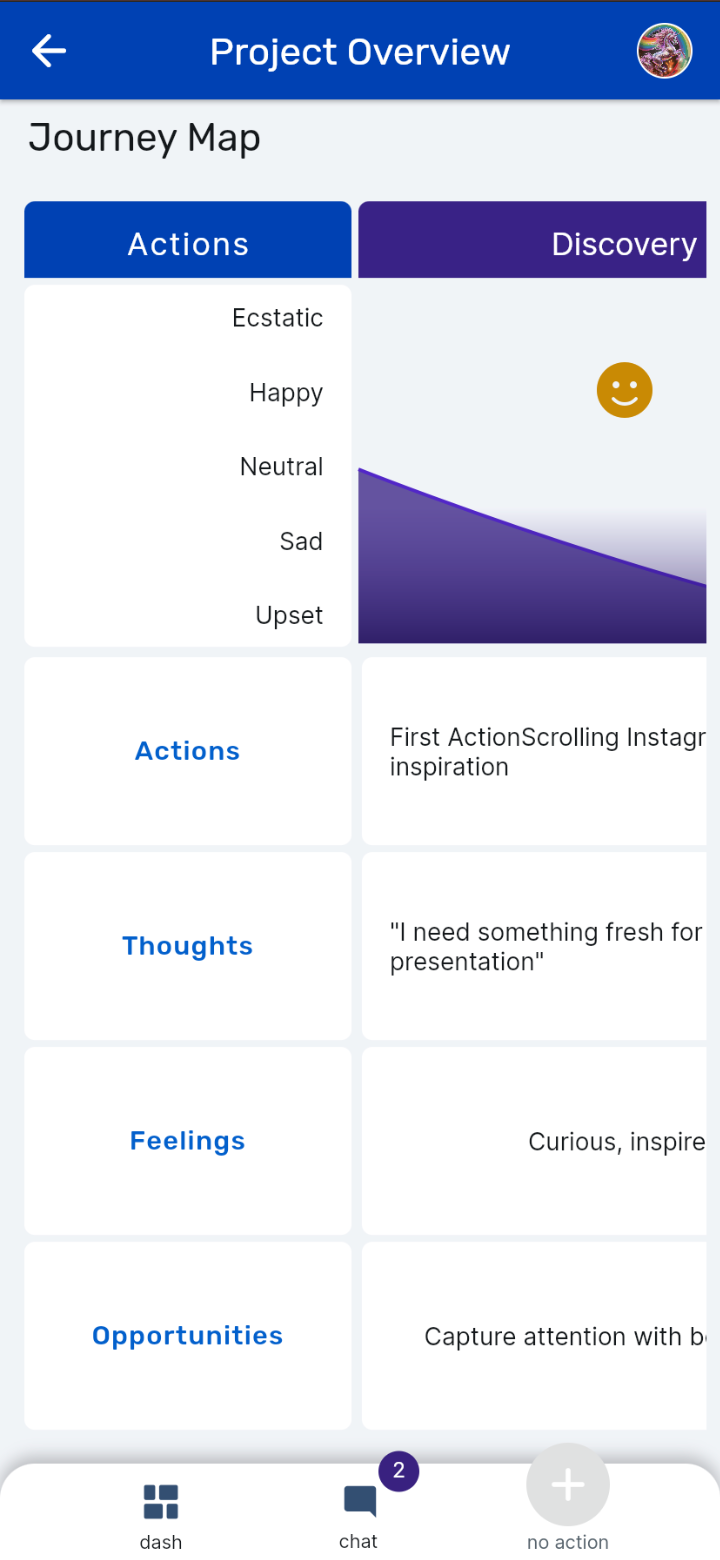The height and width of the screenshot is (1560, 720).
Task: Click the Feelings row label
Action: (x=188, y=1141)
